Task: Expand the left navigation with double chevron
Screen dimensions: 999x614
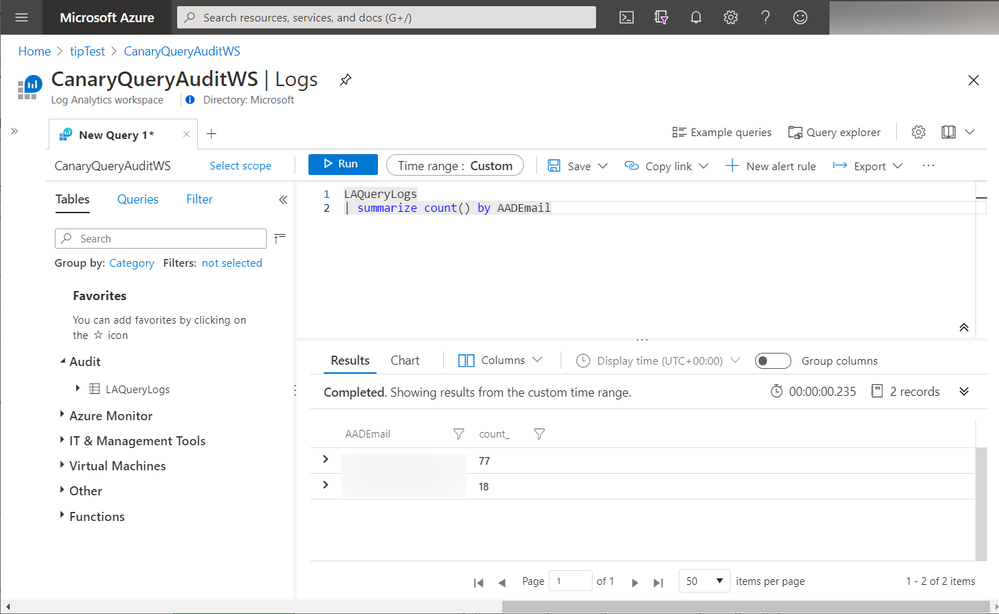Action: pos(15,131)
